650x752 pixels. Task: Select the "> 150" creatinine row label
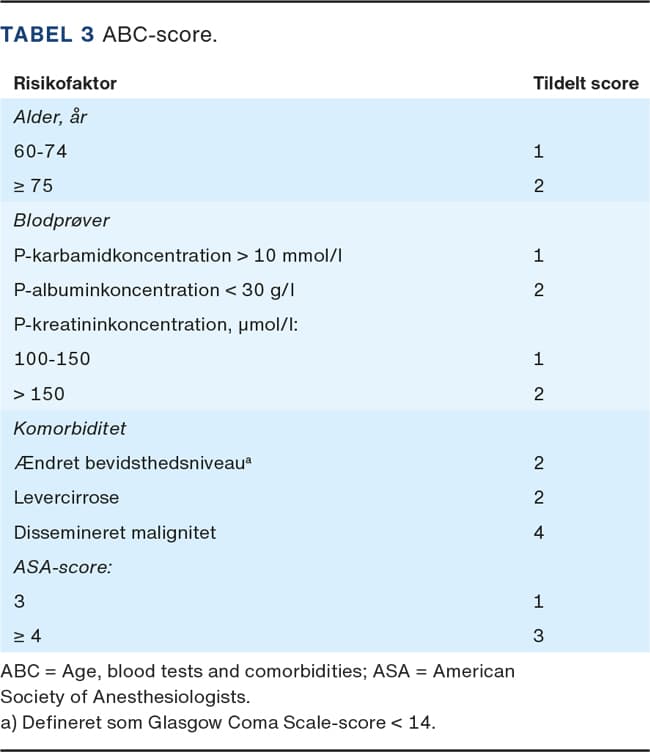pos(38,394)
